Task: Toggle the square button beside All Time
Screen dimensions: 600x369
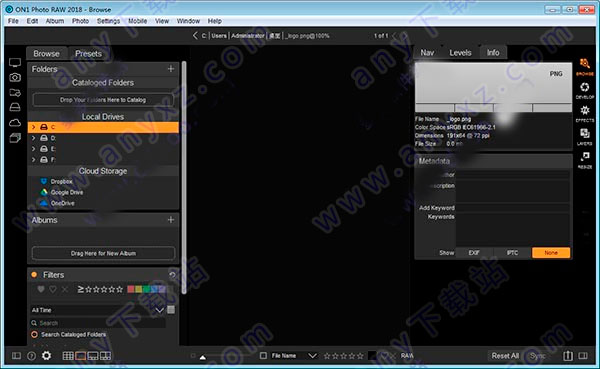Action: pyautogui.click(x=171, y=310)
